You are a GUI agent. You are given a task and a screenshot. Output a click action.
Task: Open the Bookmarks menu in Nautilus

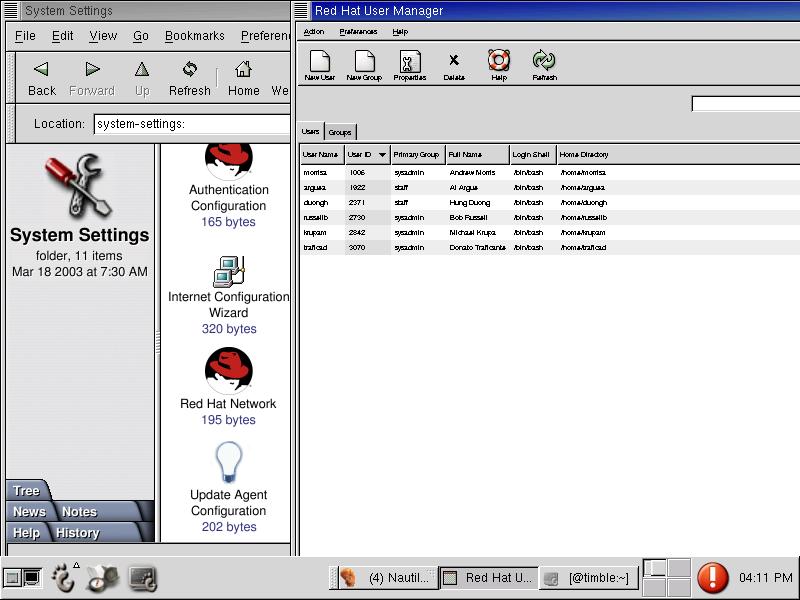(x=194, y=36)
